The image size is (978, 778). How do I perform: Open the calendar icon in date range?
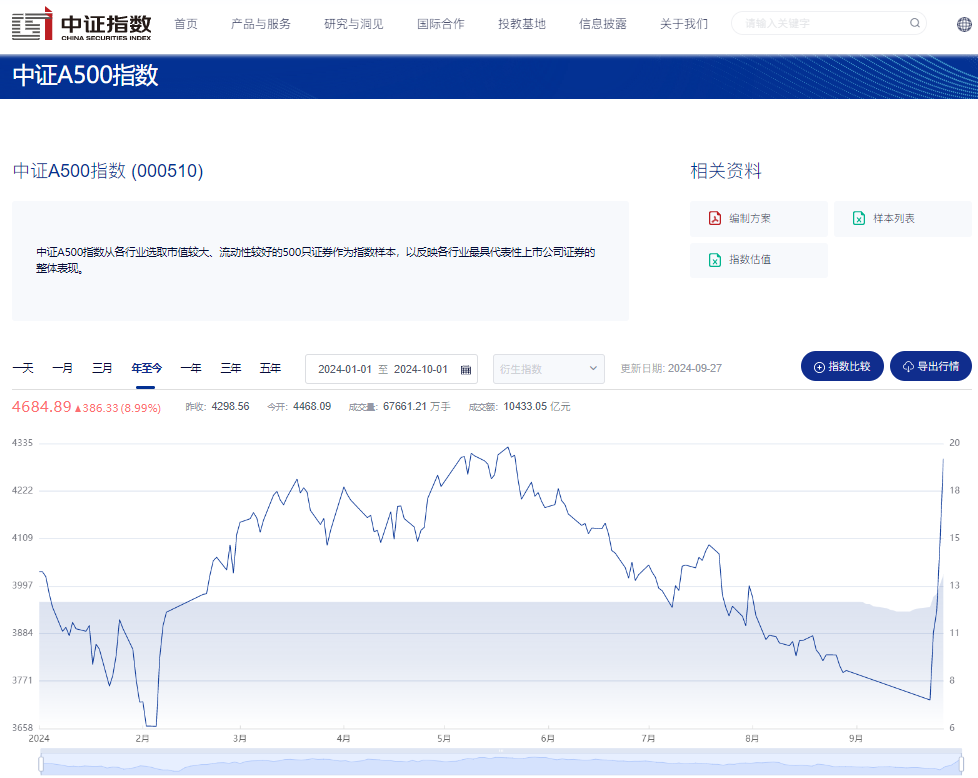coord(465,369)
